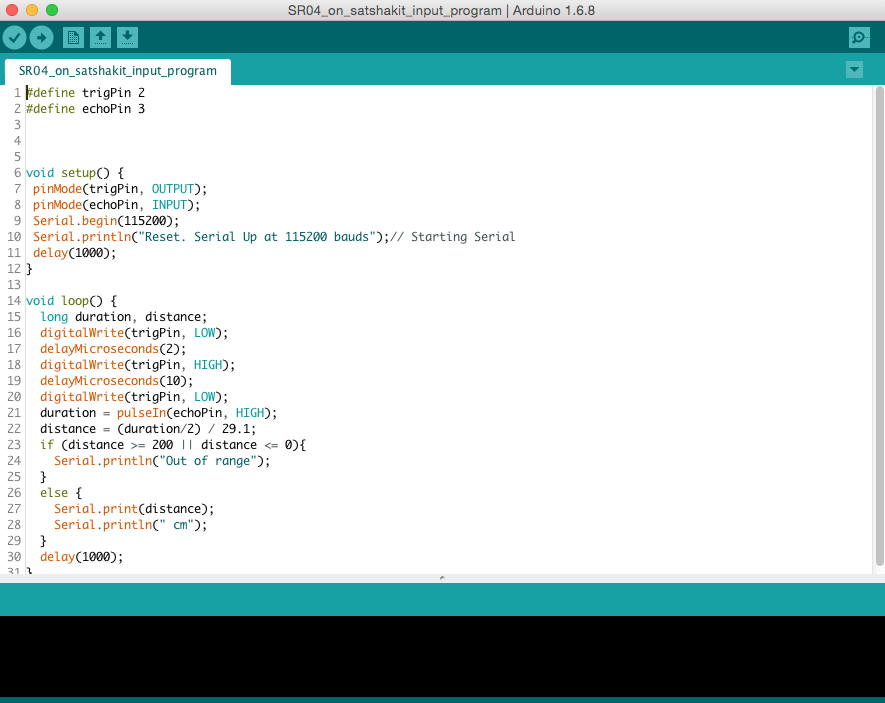Click the '#define echoPin 3' line
This screenshot has height=703, width=885.
click(x=86, y=108)
